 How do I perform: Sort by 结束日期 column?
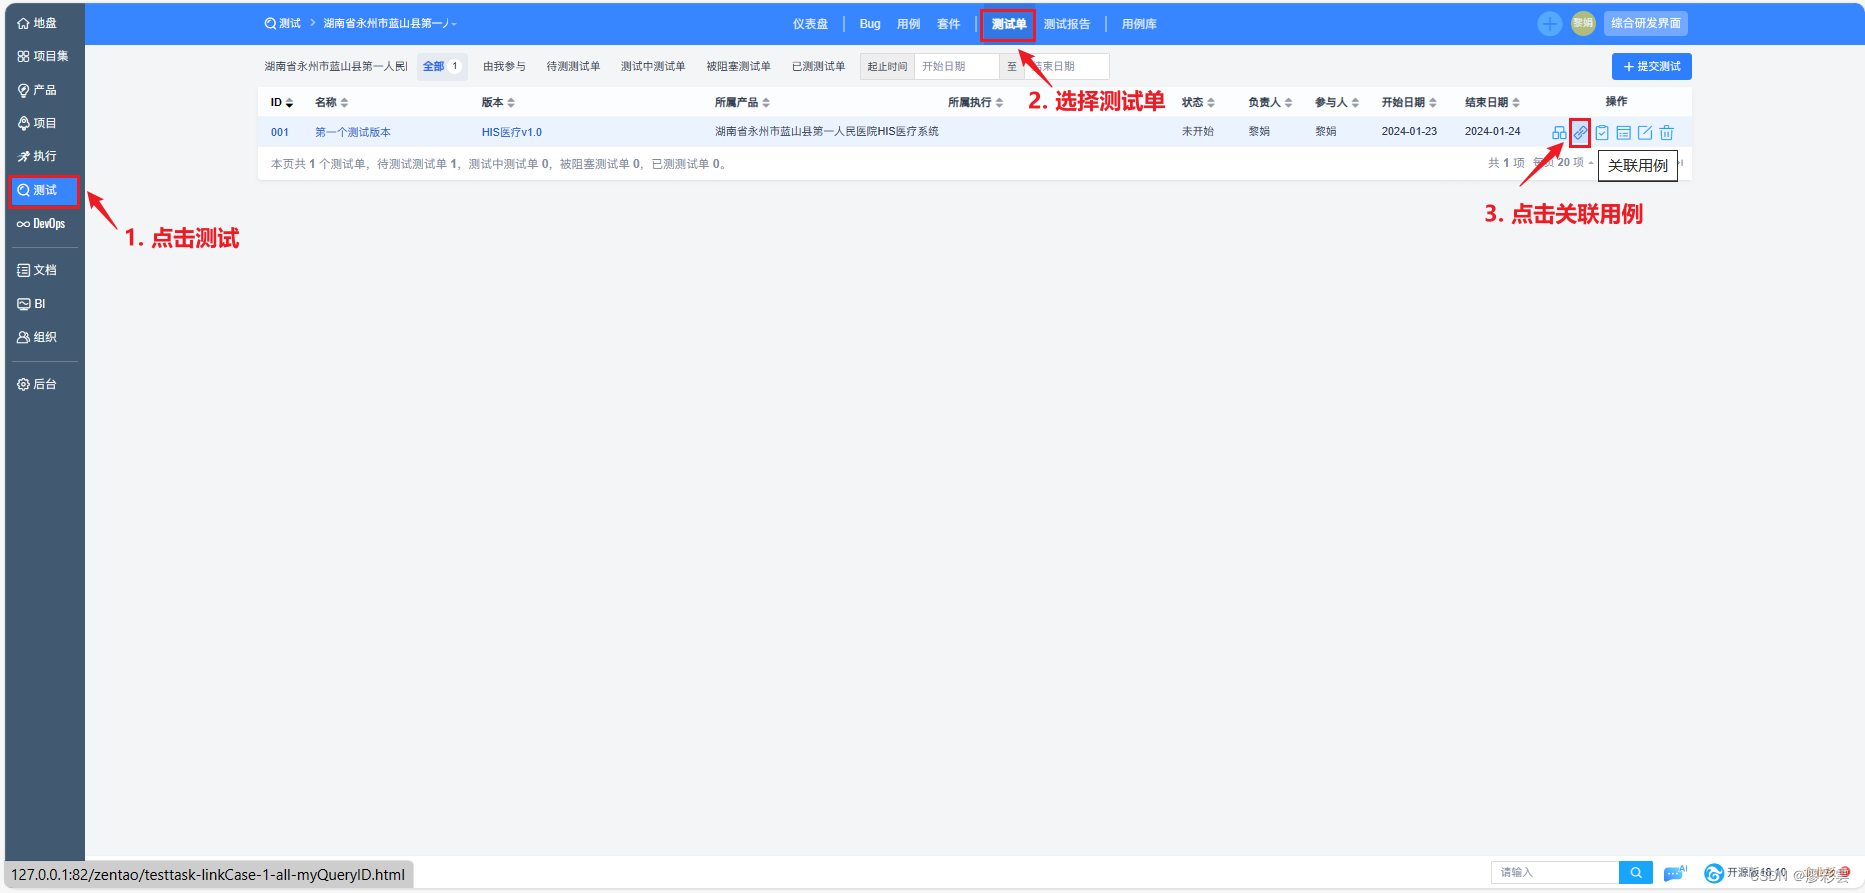point(1492,102)
